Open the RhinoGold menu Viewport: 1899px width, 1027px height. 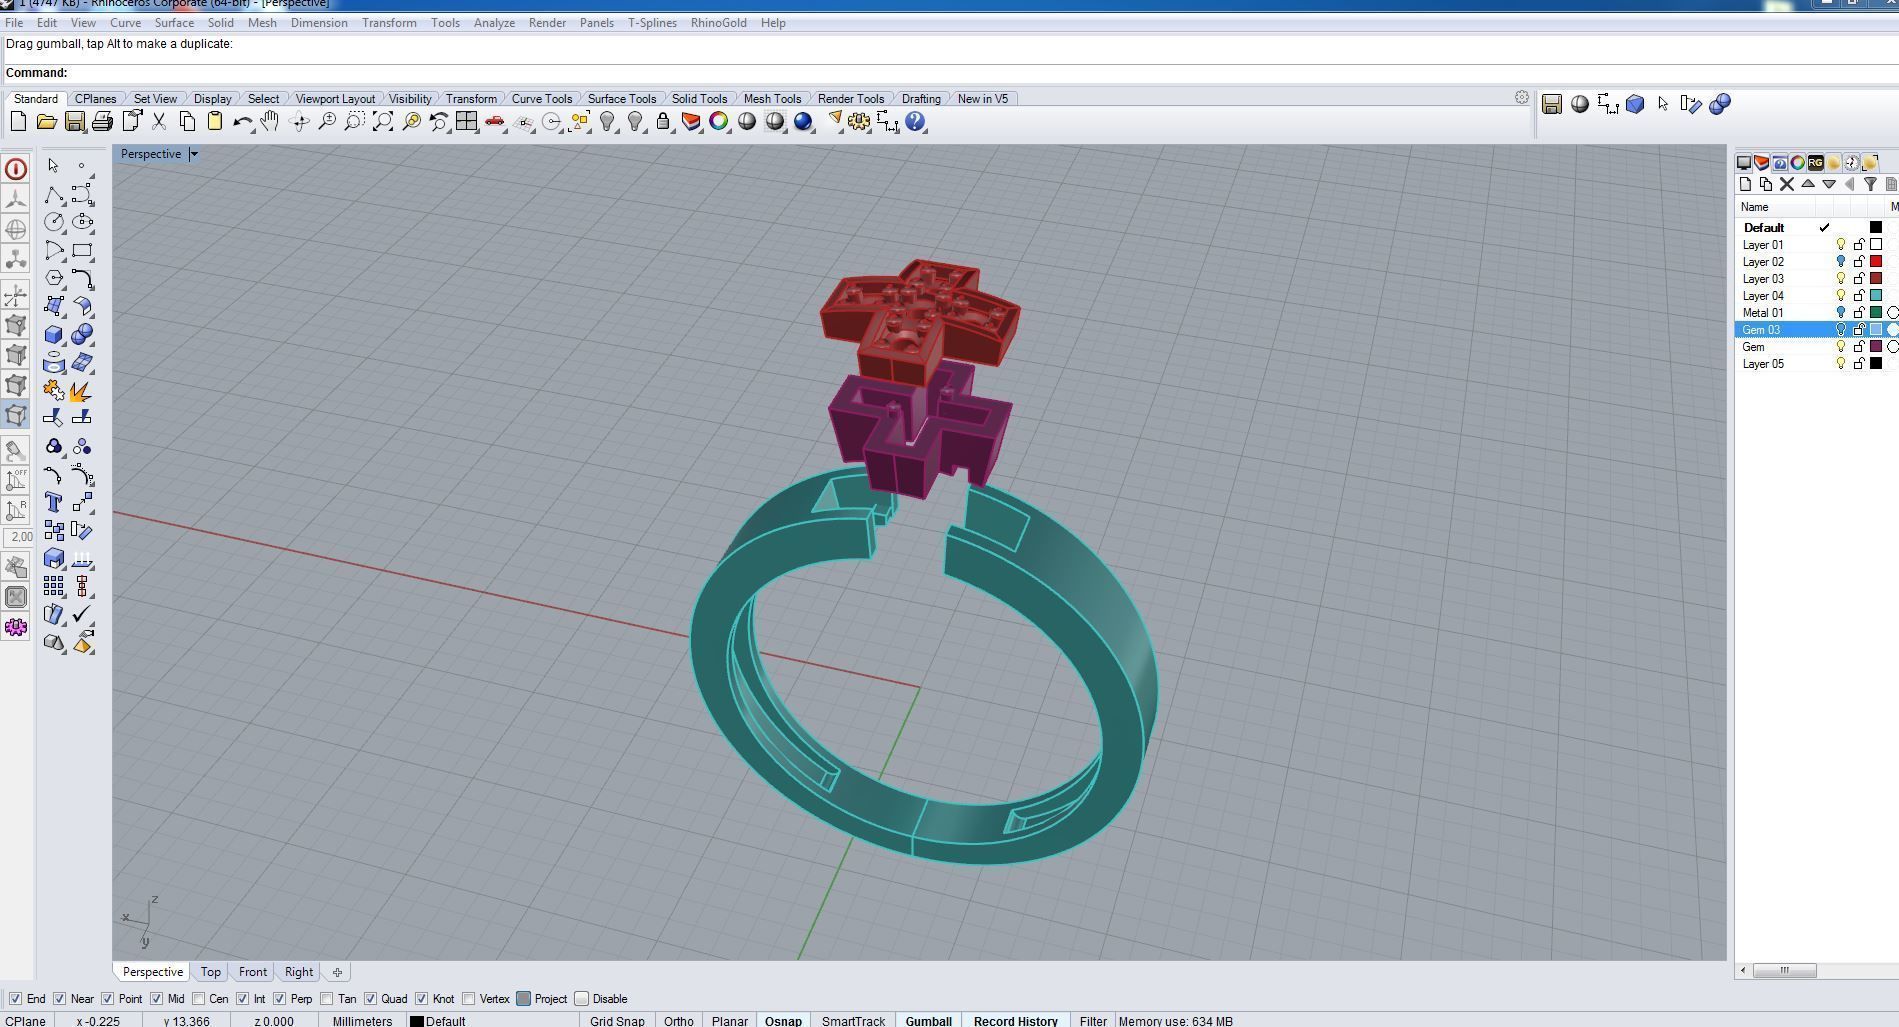coord(718,23)
